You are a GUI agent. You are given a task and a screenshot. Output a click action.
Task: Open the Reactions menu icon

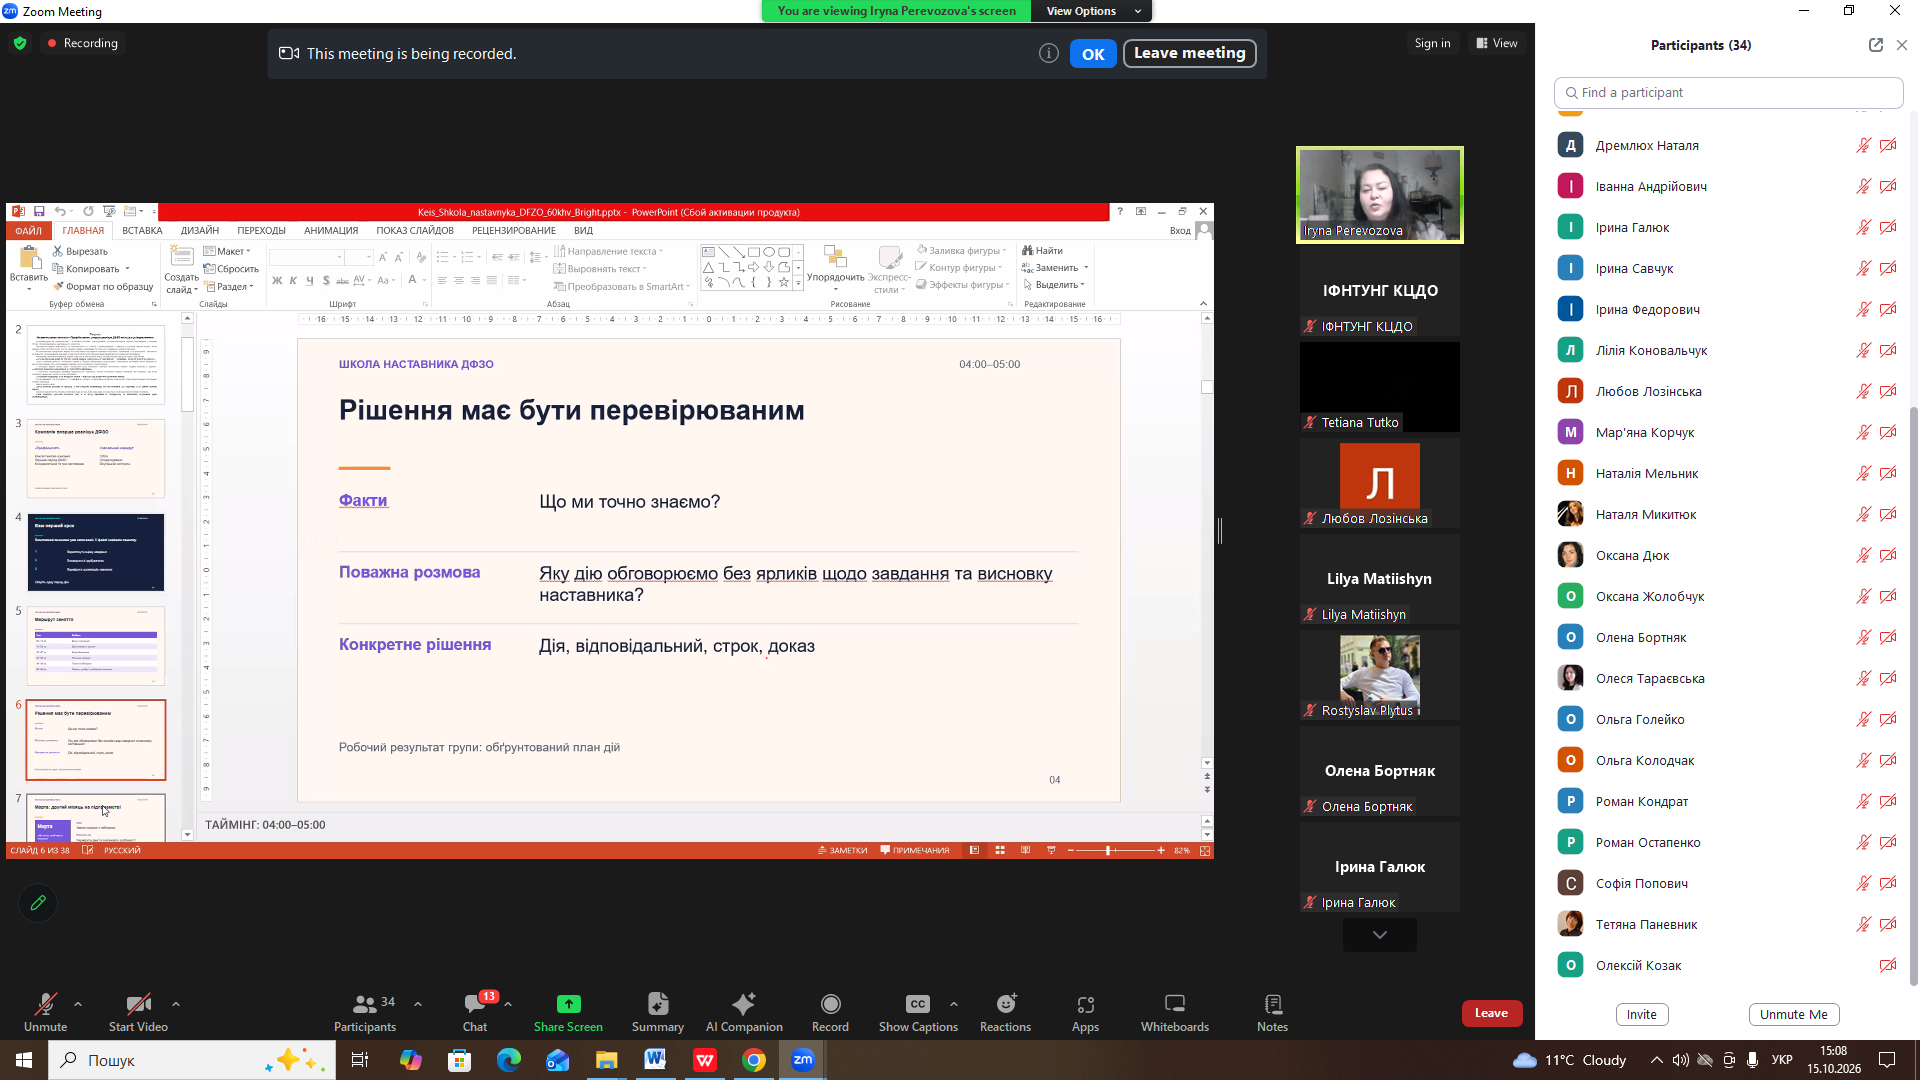pos(1005,1004)
